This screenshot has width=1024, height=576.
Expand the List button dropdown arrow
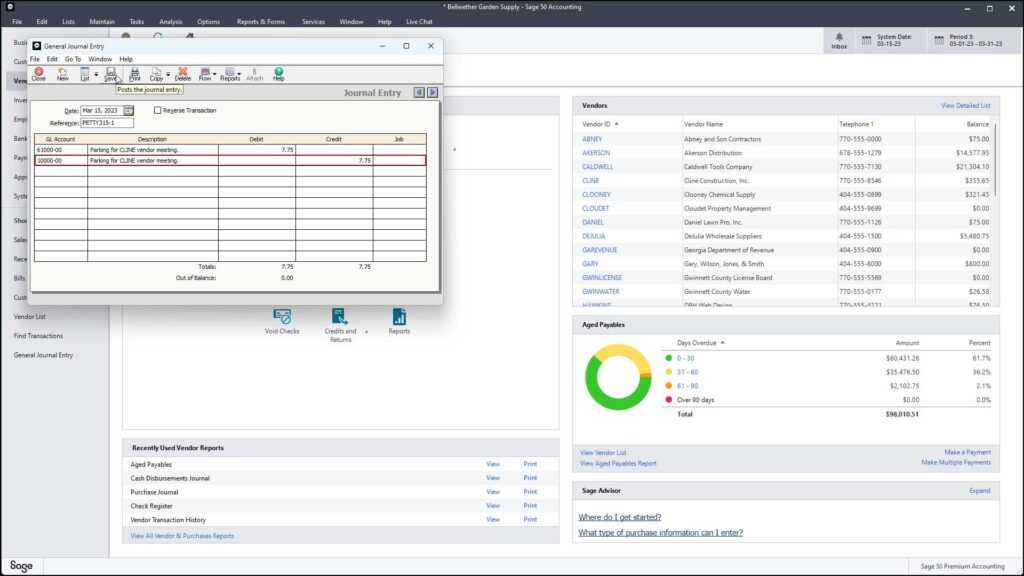(x=96, y=74)
